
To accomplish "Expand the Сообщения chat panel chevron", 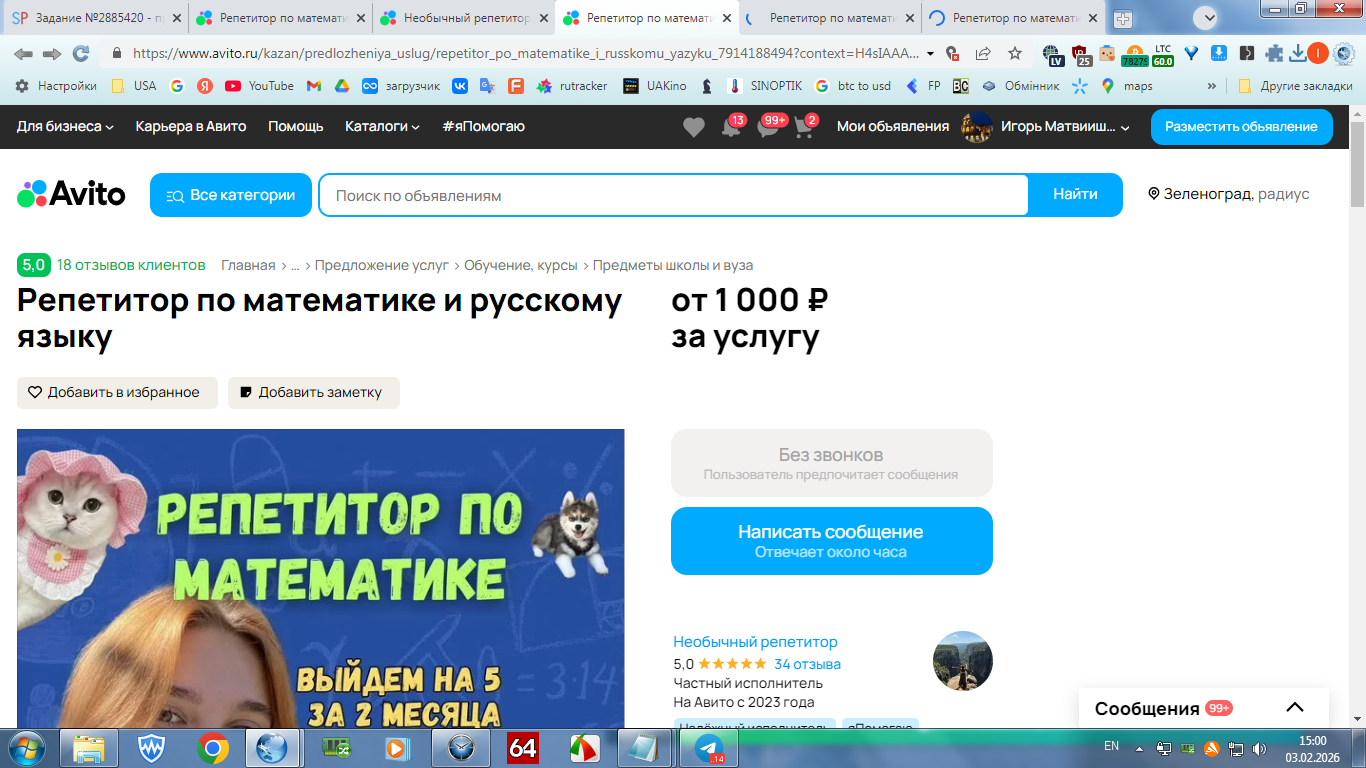I will [1295, 708].
